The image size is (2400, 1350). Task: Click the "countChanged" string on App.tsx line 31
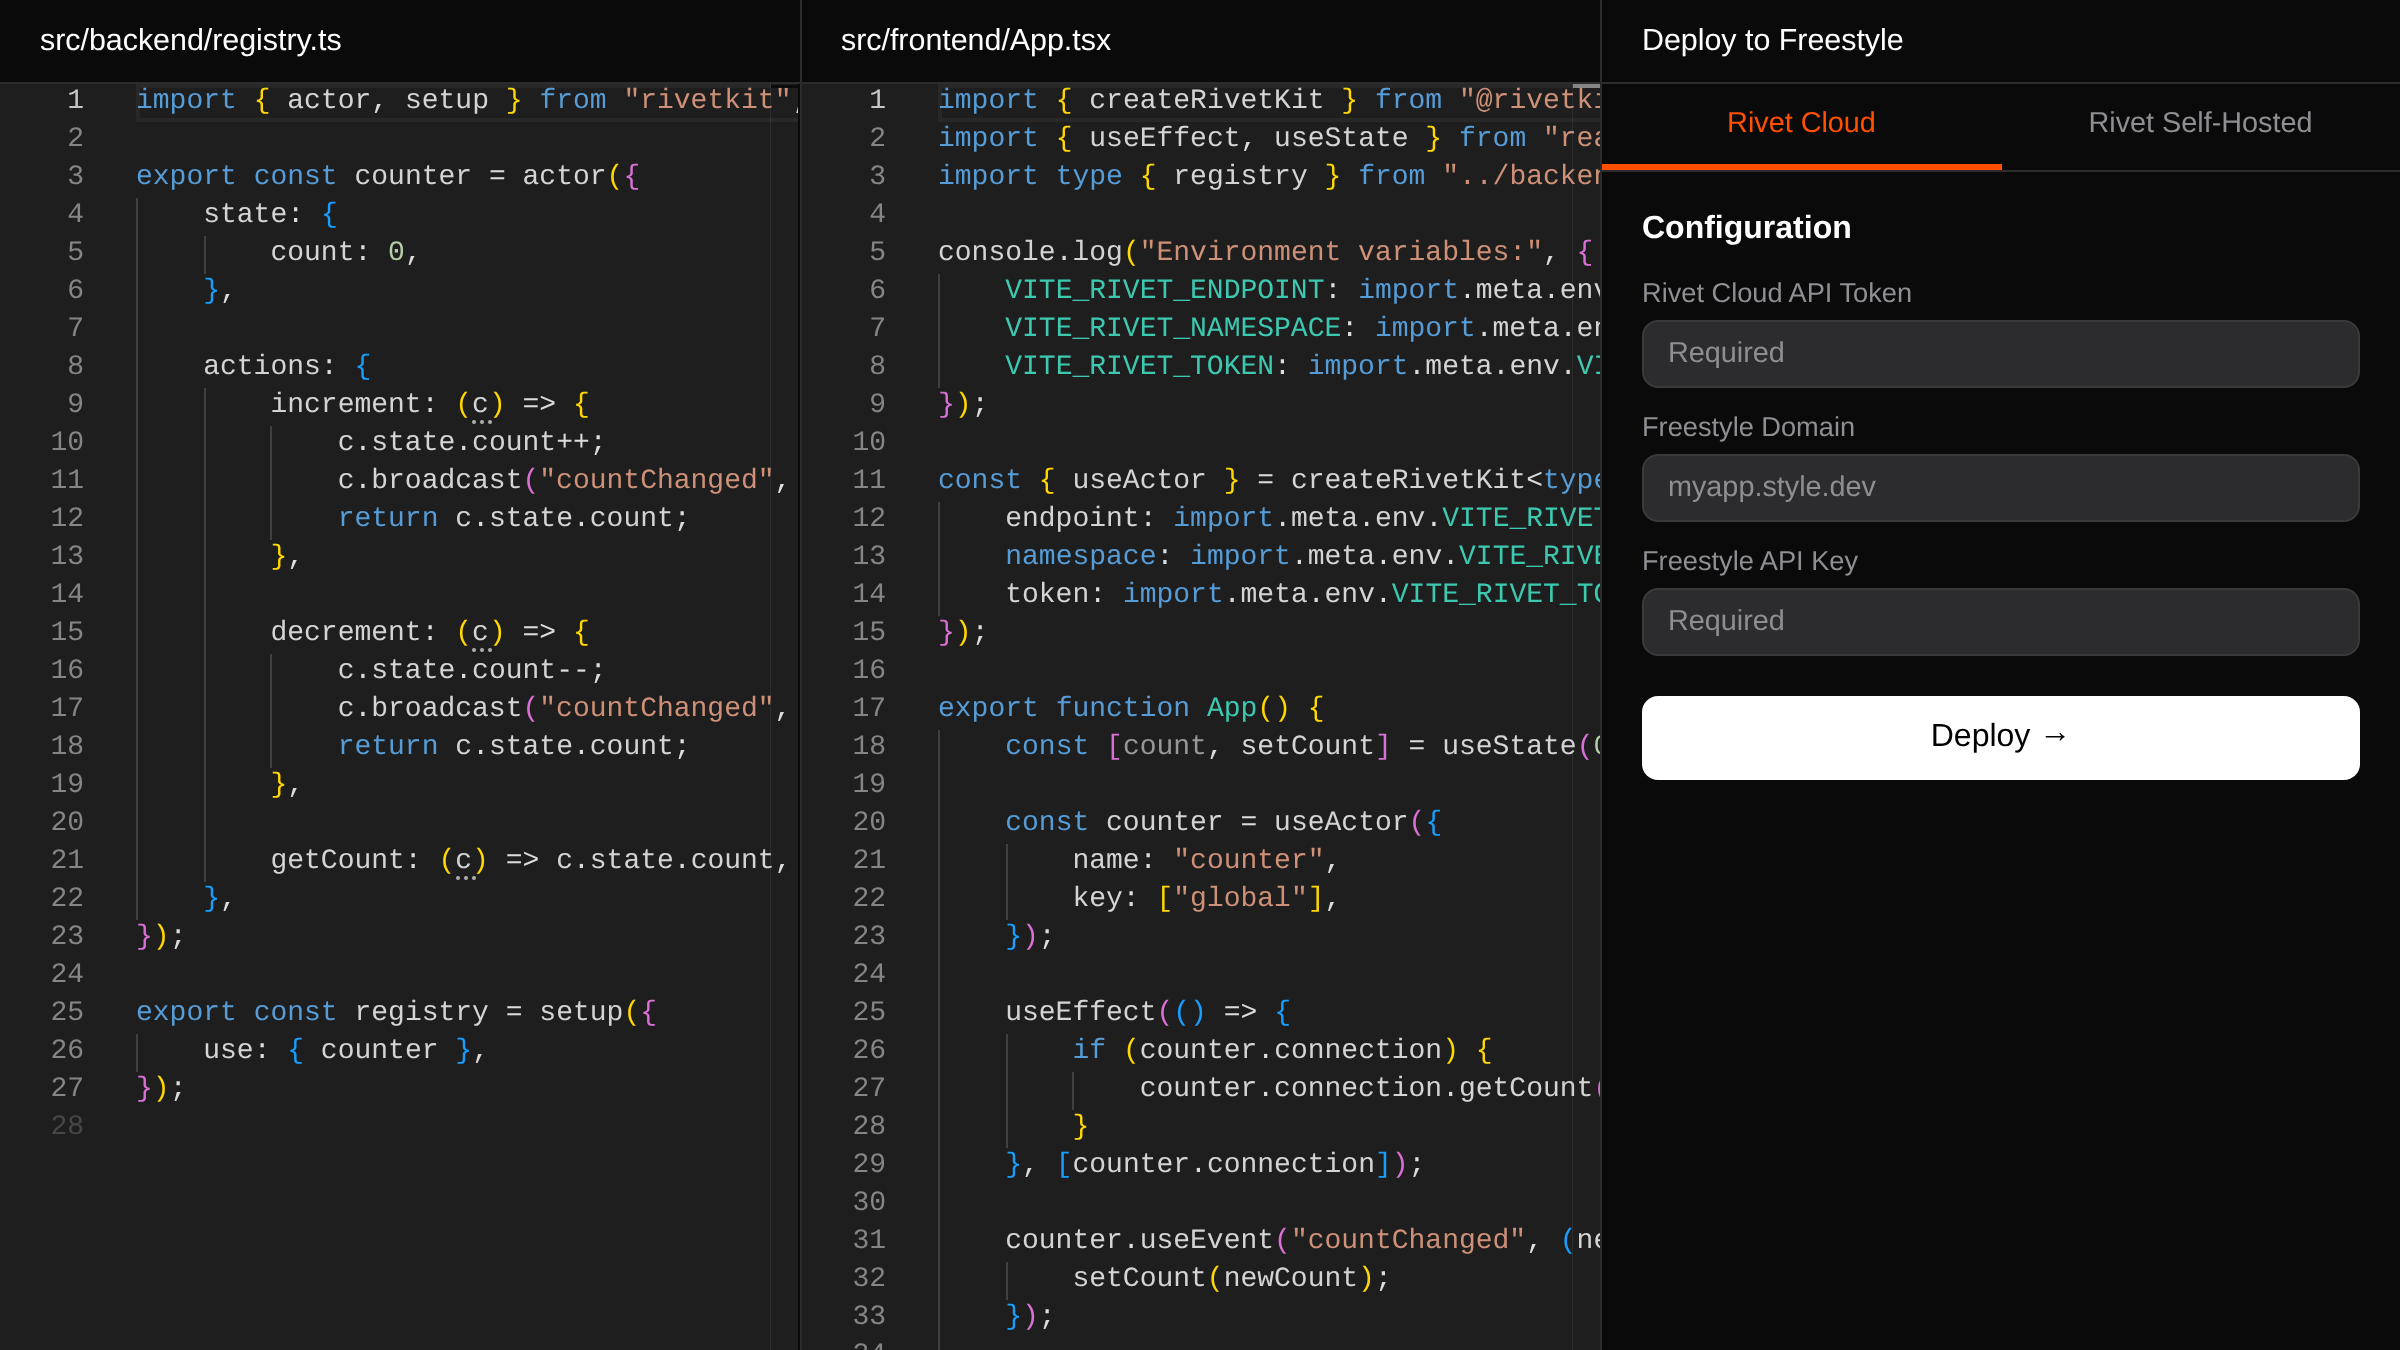coord(1408,1239)
